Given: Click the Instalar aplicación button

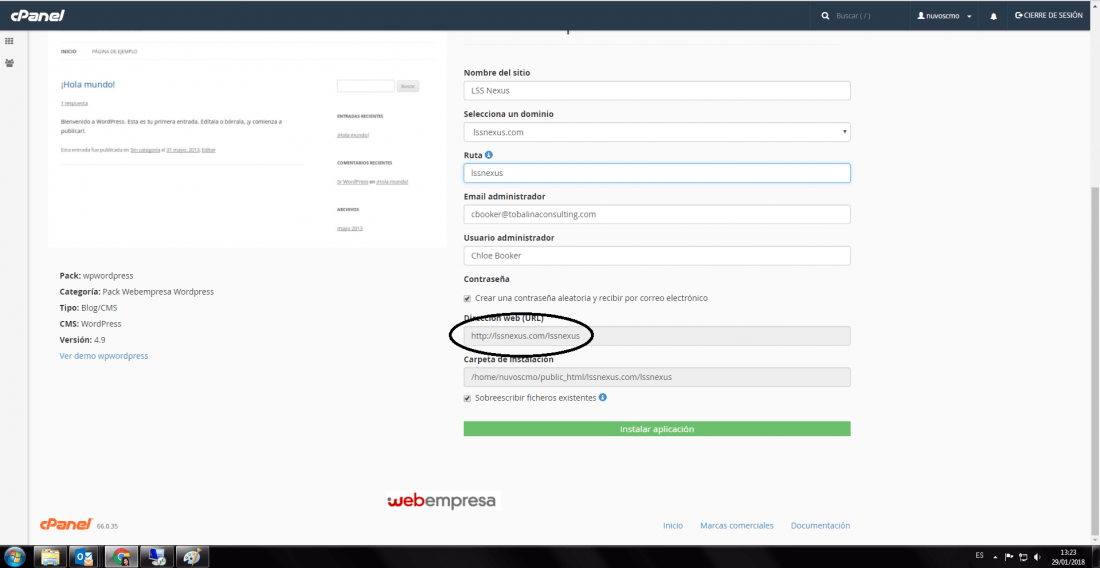Looking at the screenshot, I should point(657,428).
